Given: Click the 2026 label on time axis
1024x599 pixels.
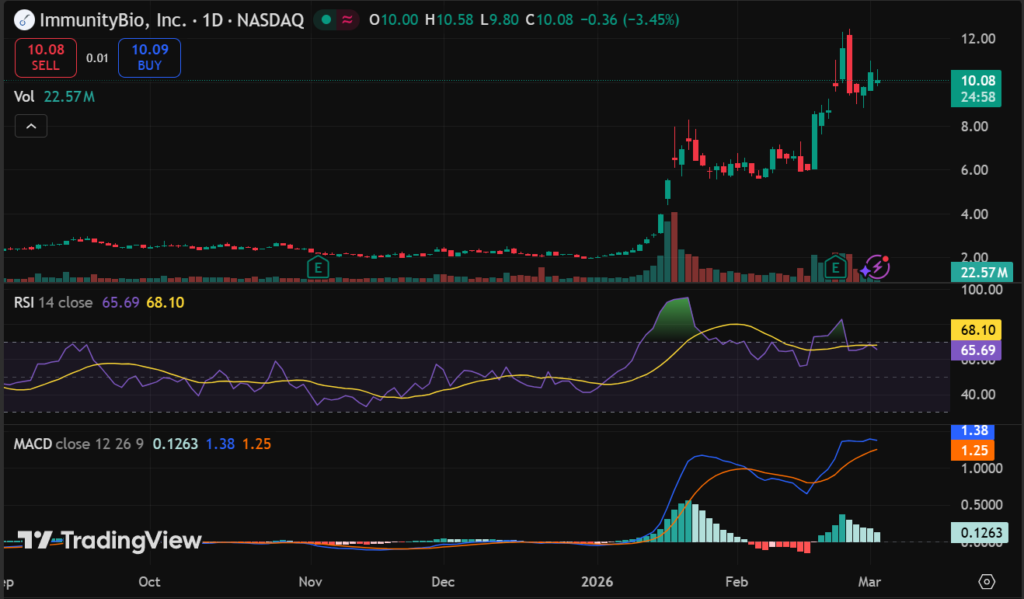Looking at the screenshot, I should pos(597,581).
